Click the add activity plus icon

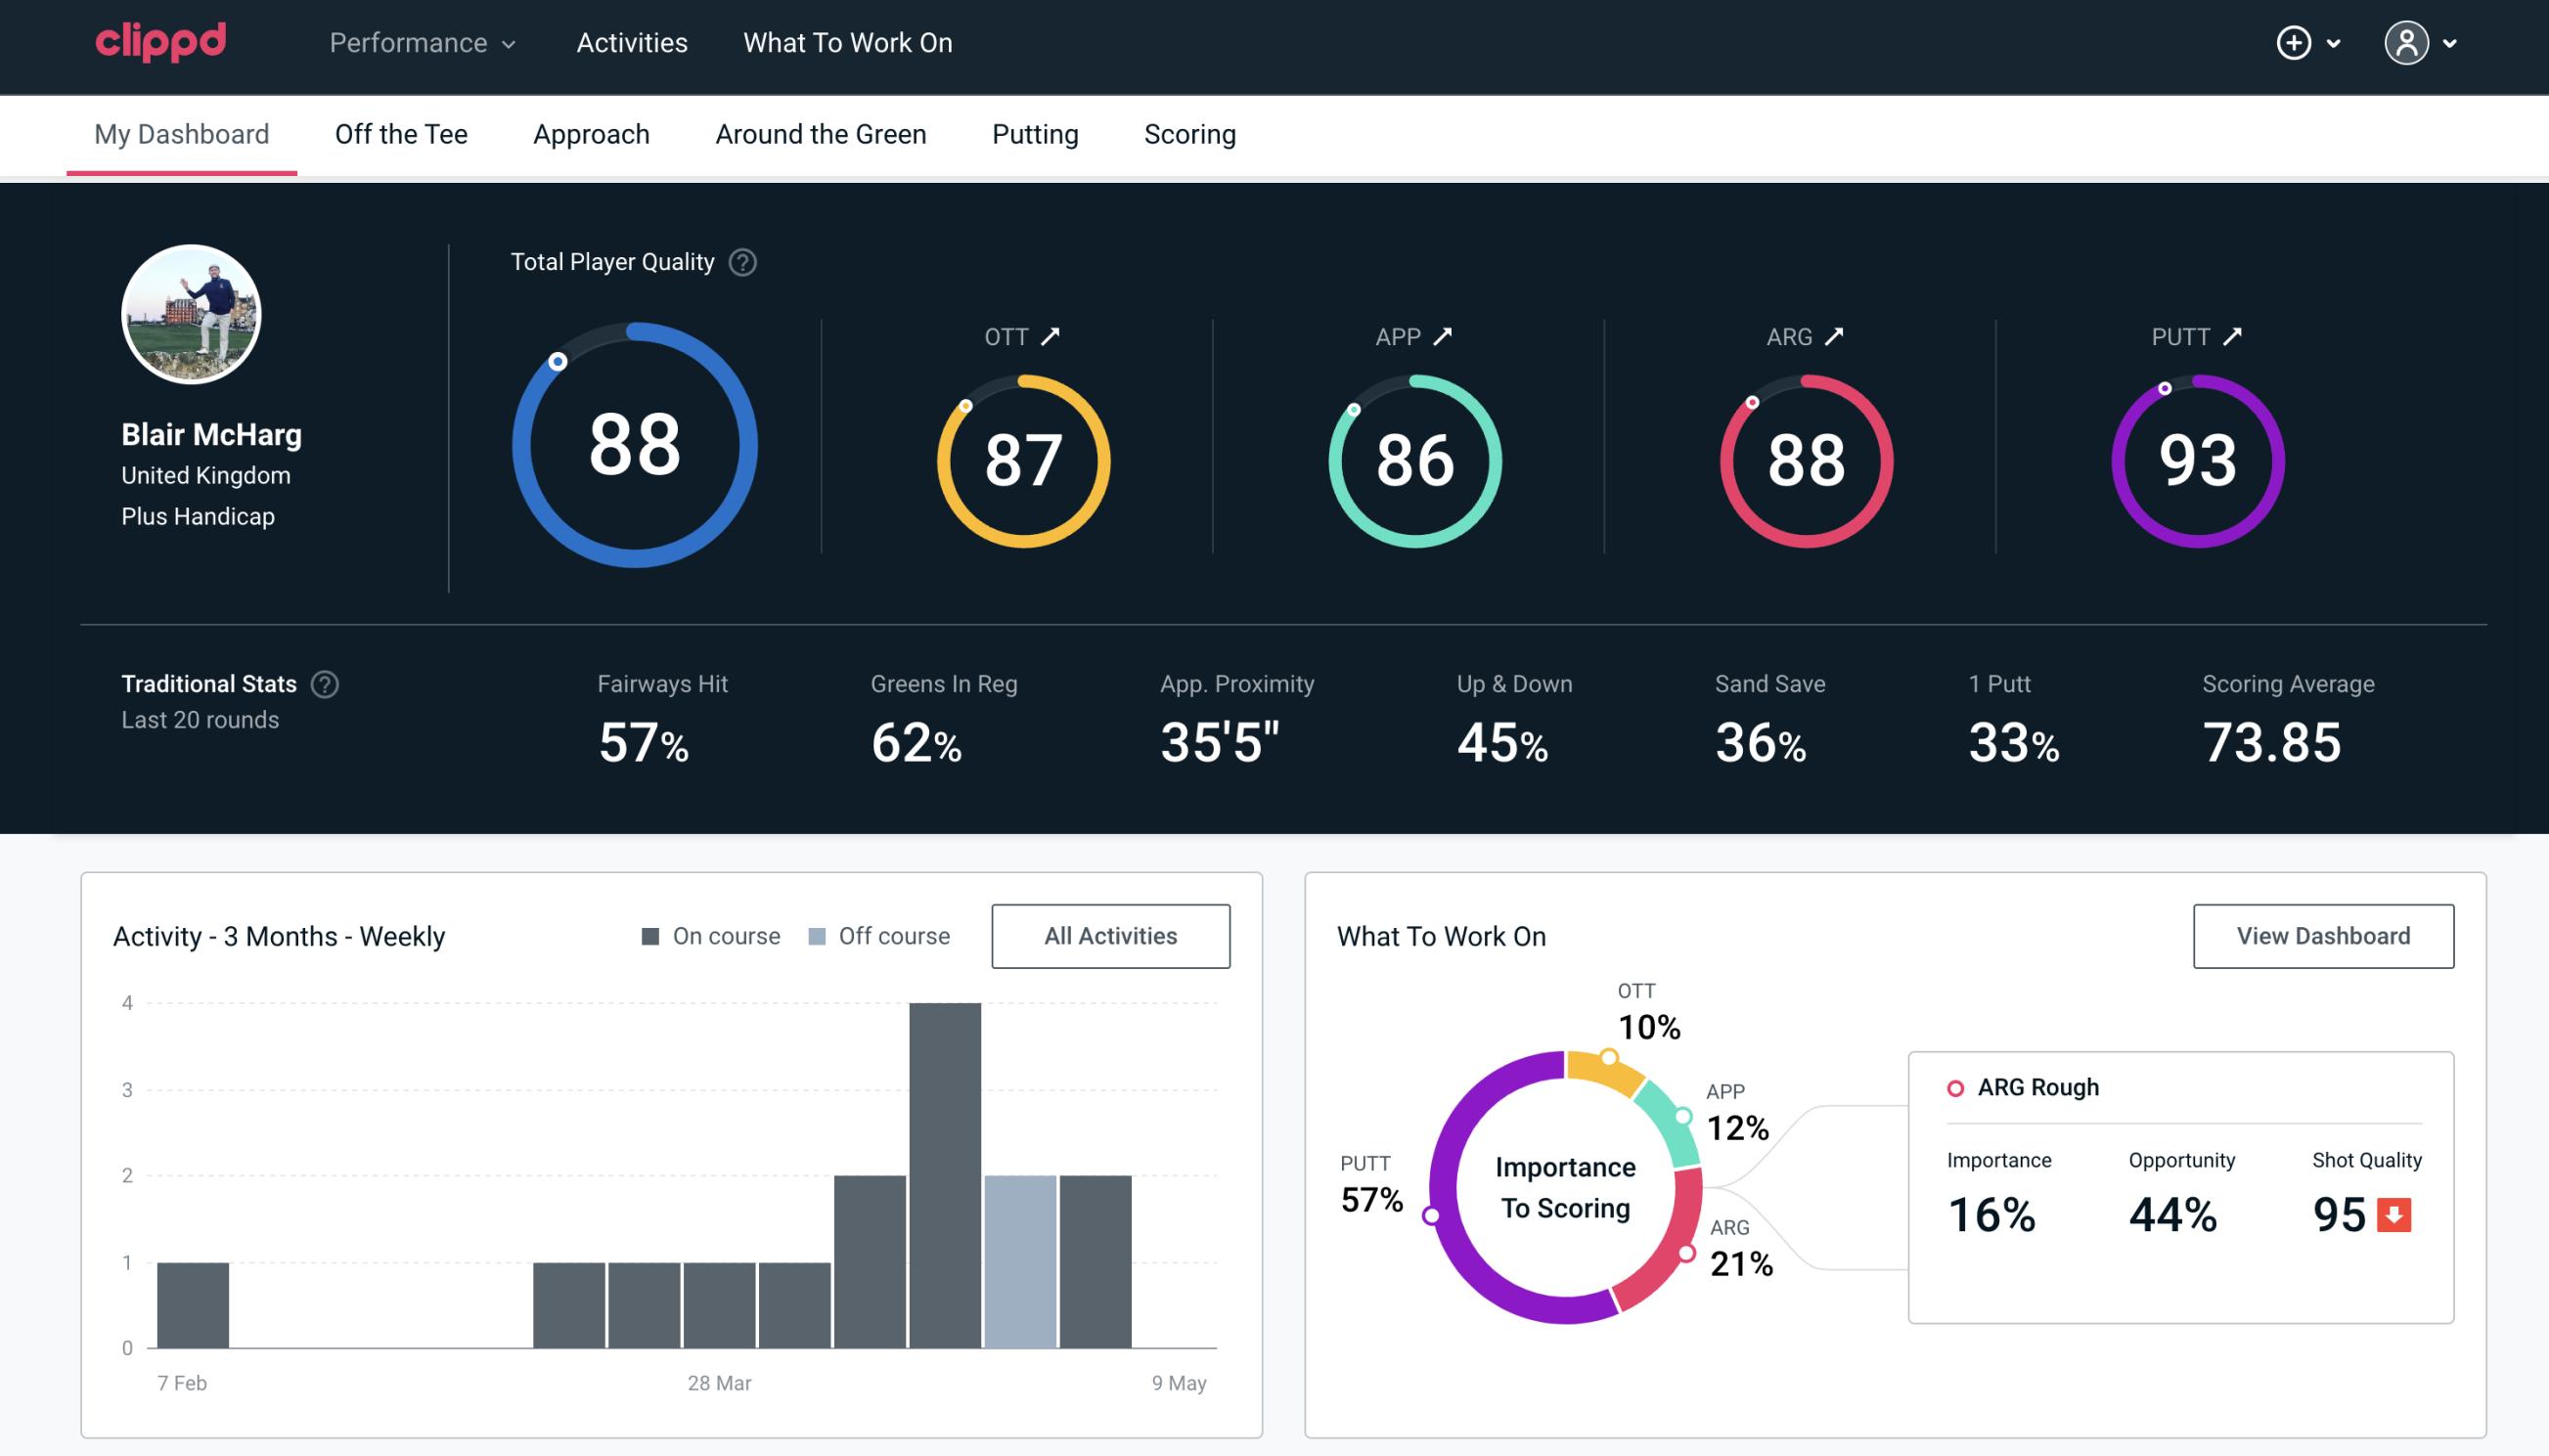point(2295,44)
